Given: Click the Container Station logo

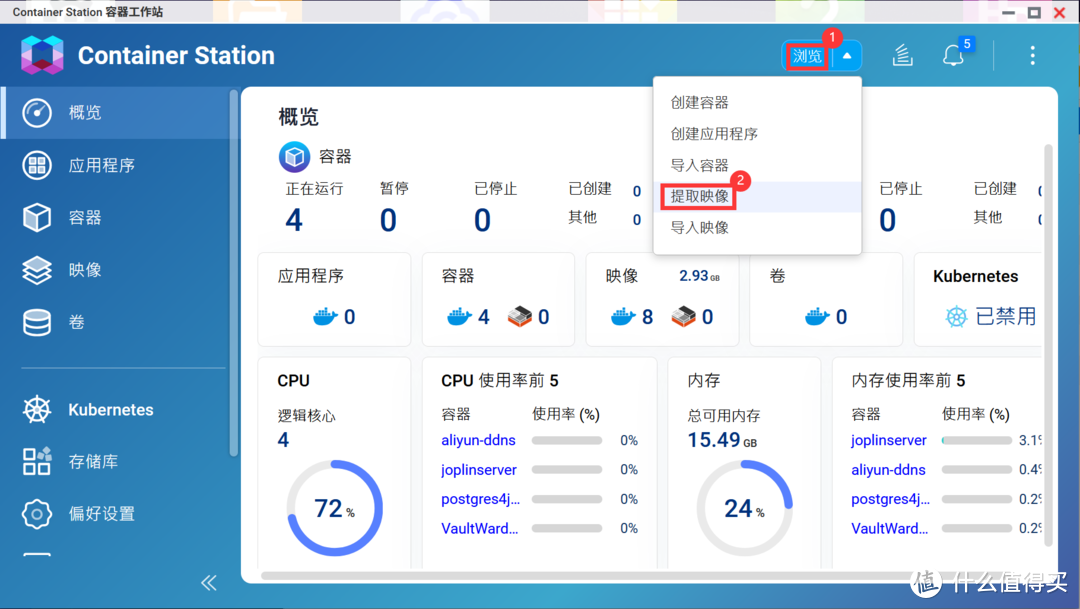Looking at the screenshot, I should pyautogui.click(x=42, y=55).
